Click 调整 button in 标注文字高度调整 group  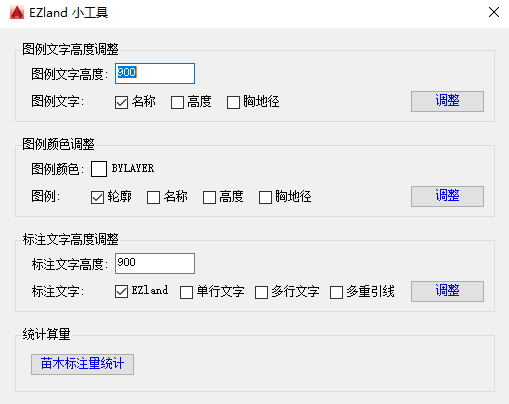click(447, 291)
